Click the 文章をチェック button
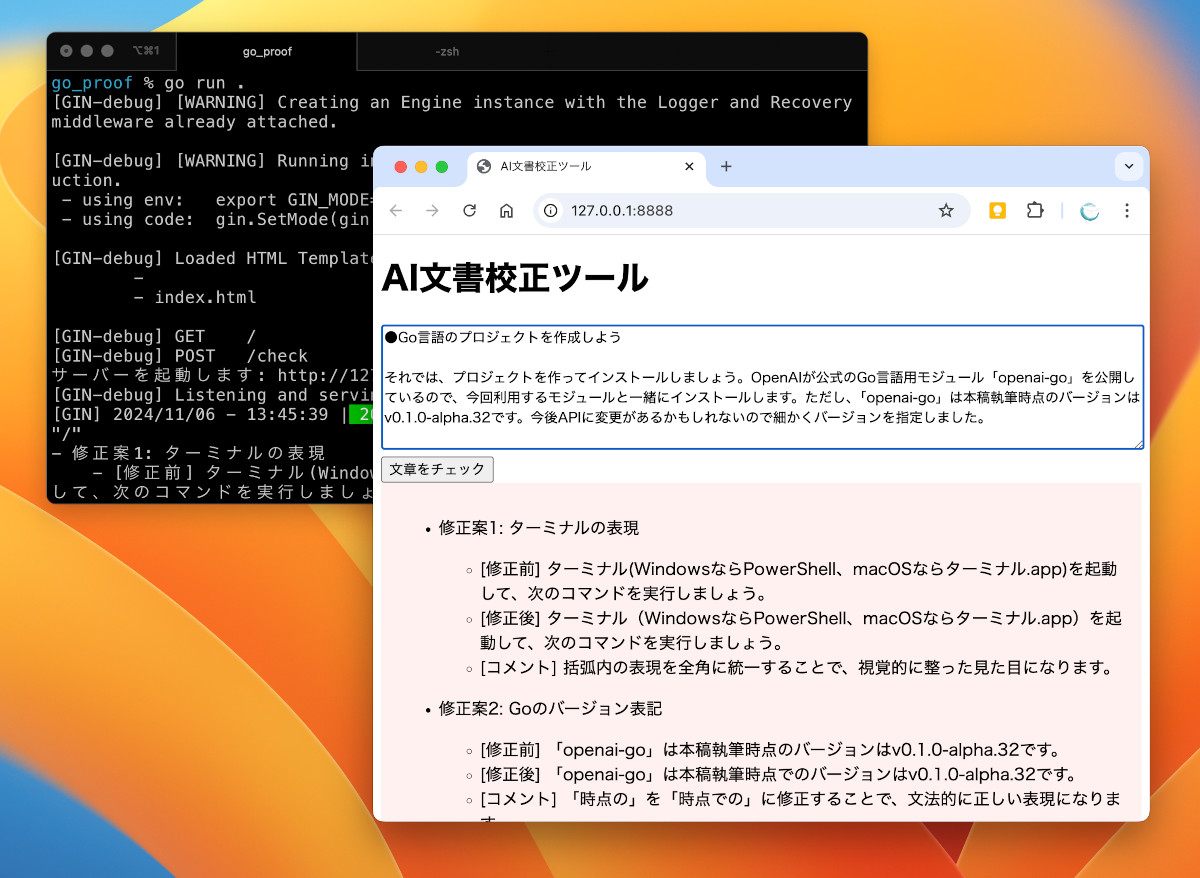This screenshot has height=878, width=1200. point(437,469)
